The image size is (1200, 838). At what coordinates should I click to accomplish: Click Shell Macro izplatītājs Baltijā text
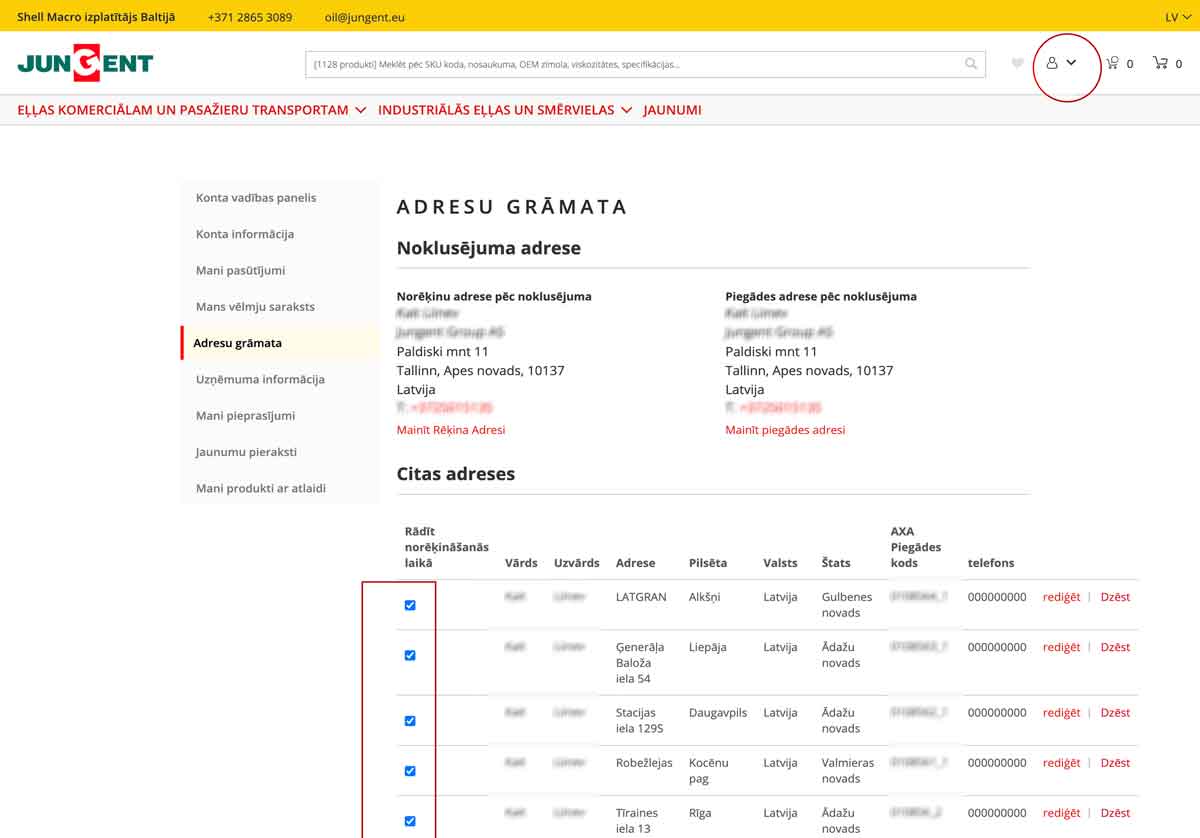point(96,17)
